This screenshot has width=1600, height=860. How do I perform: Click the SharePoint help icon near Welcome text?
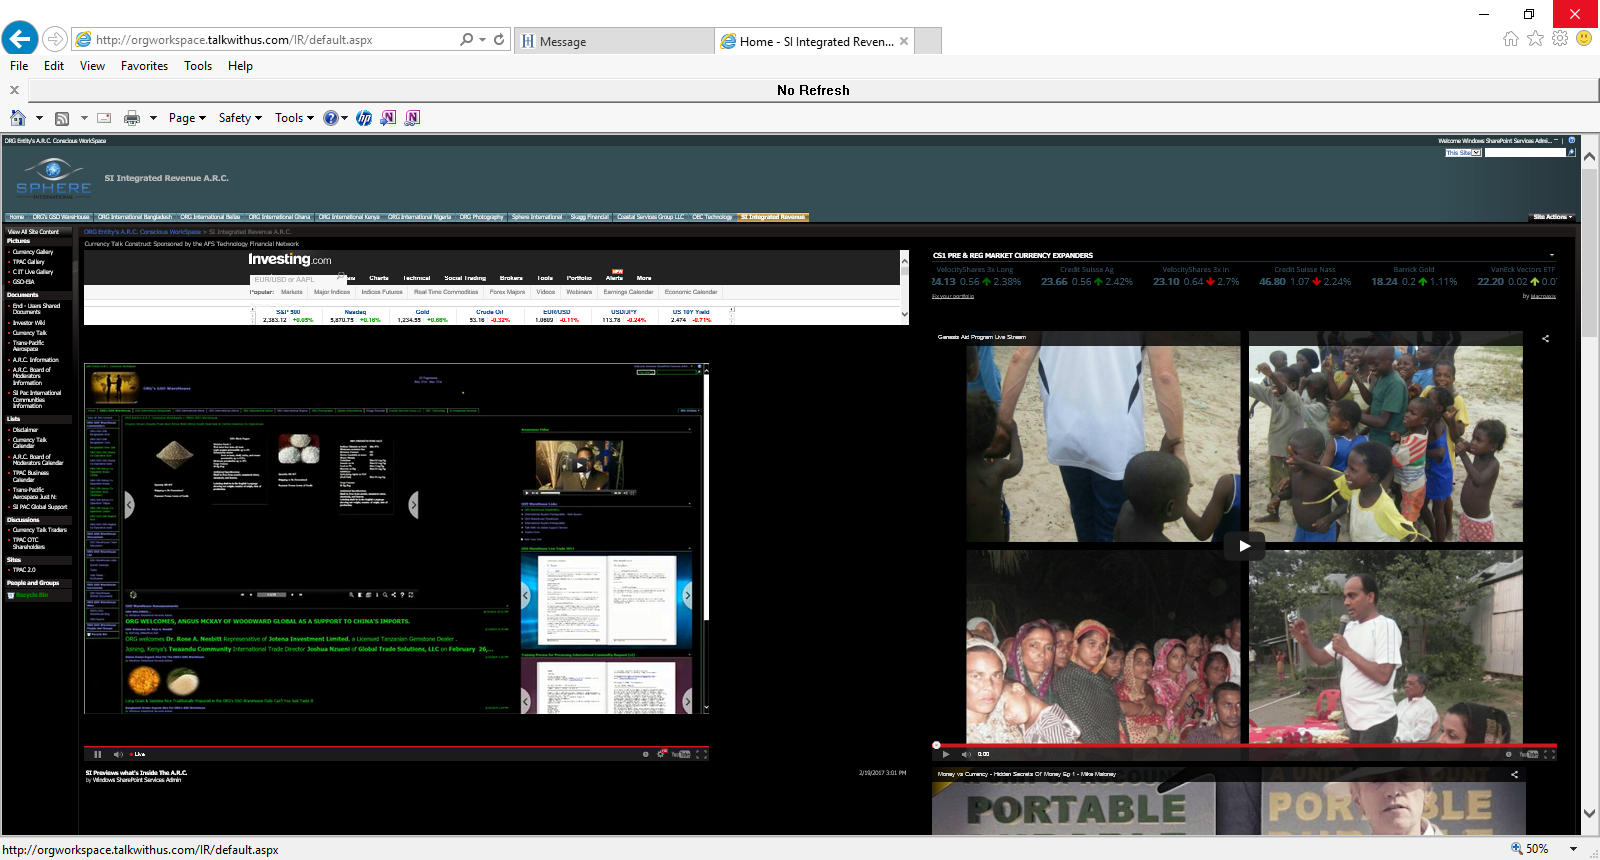coord(1571,141)
